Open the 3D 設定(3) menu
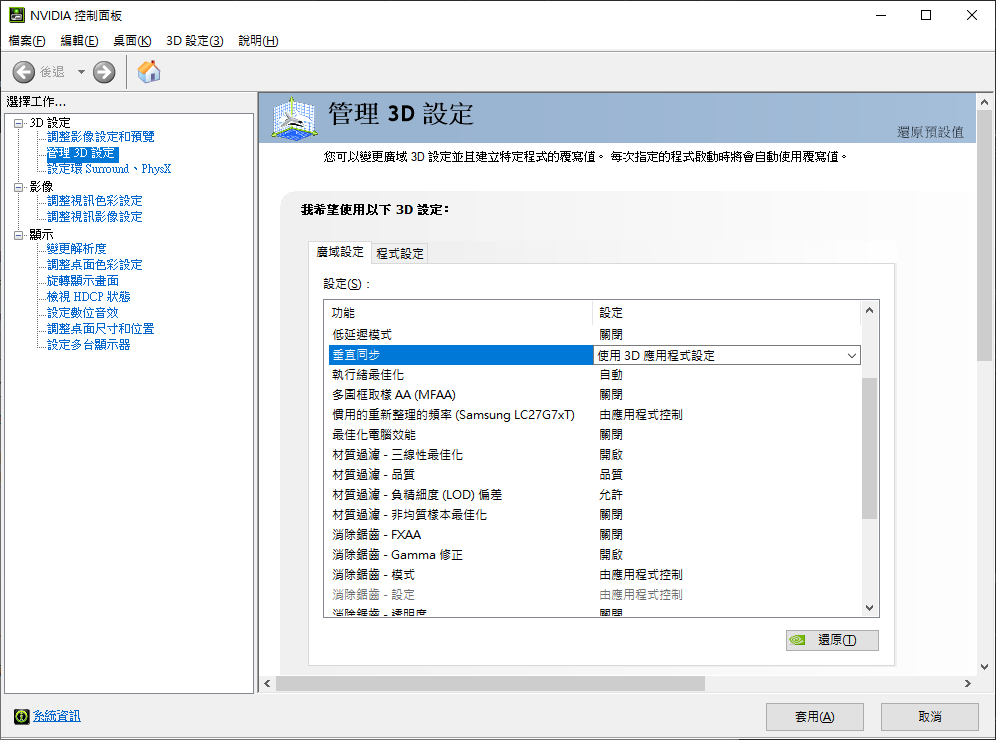 (194, 41)
